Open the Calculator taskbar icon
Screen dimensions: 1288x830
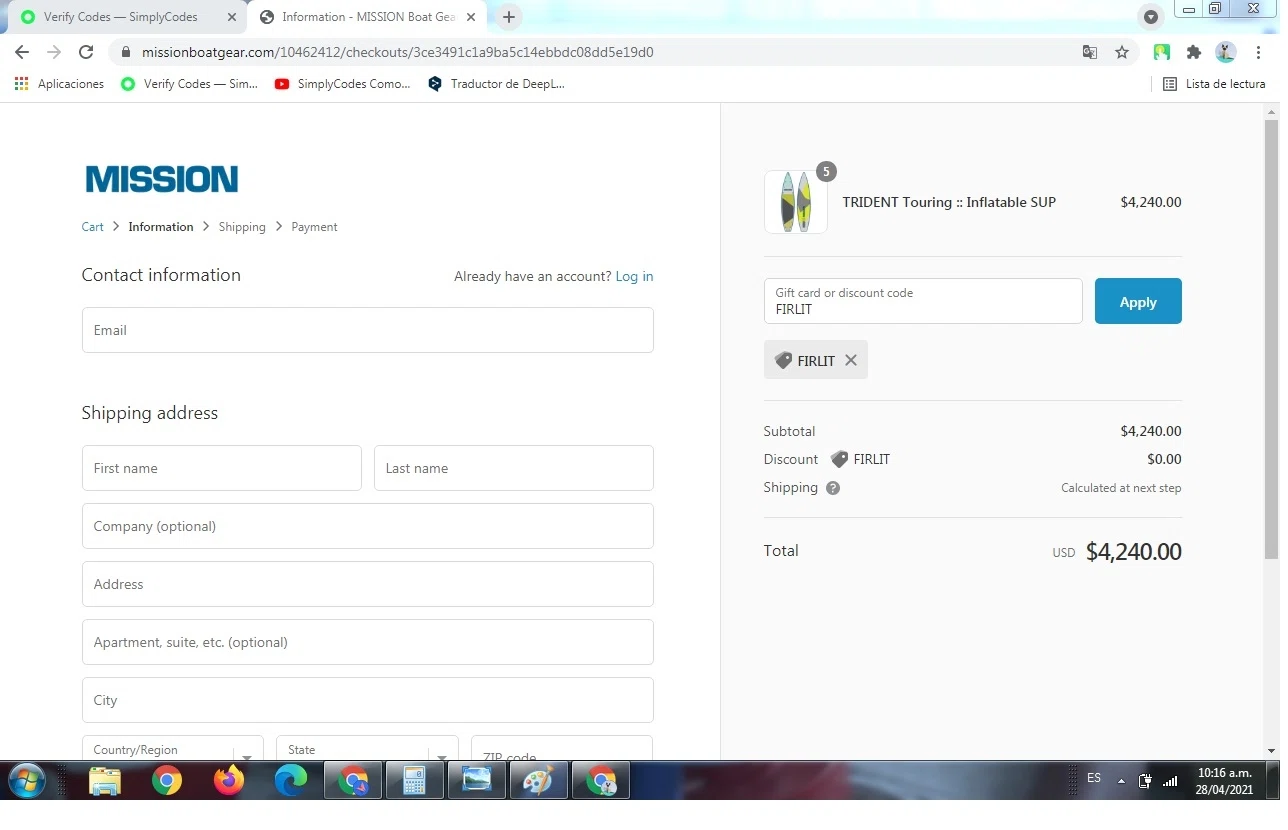click(414, 781)
